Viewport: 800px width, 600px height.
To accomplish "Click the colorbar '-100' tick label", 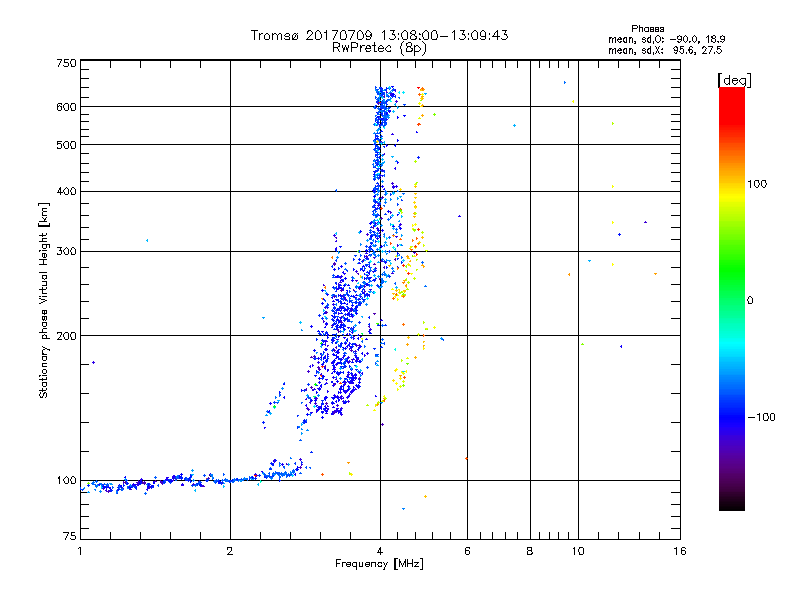I will tap(761, 417).
